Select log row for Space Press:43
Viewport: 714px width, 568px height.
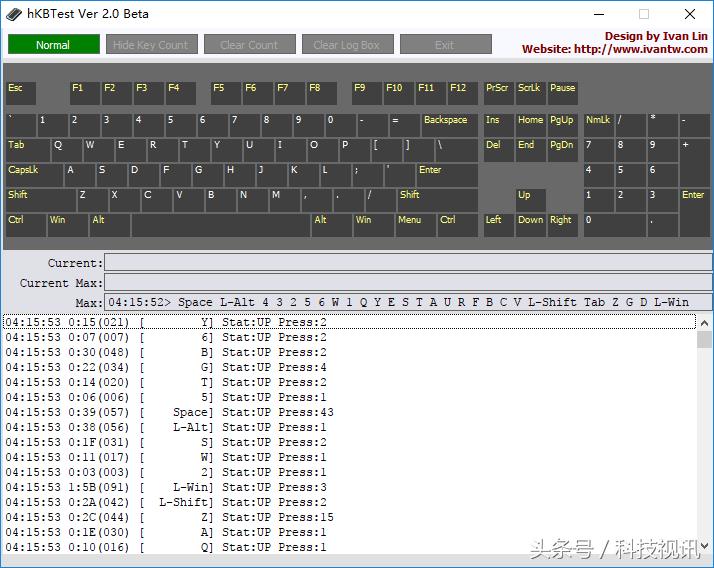349,412
